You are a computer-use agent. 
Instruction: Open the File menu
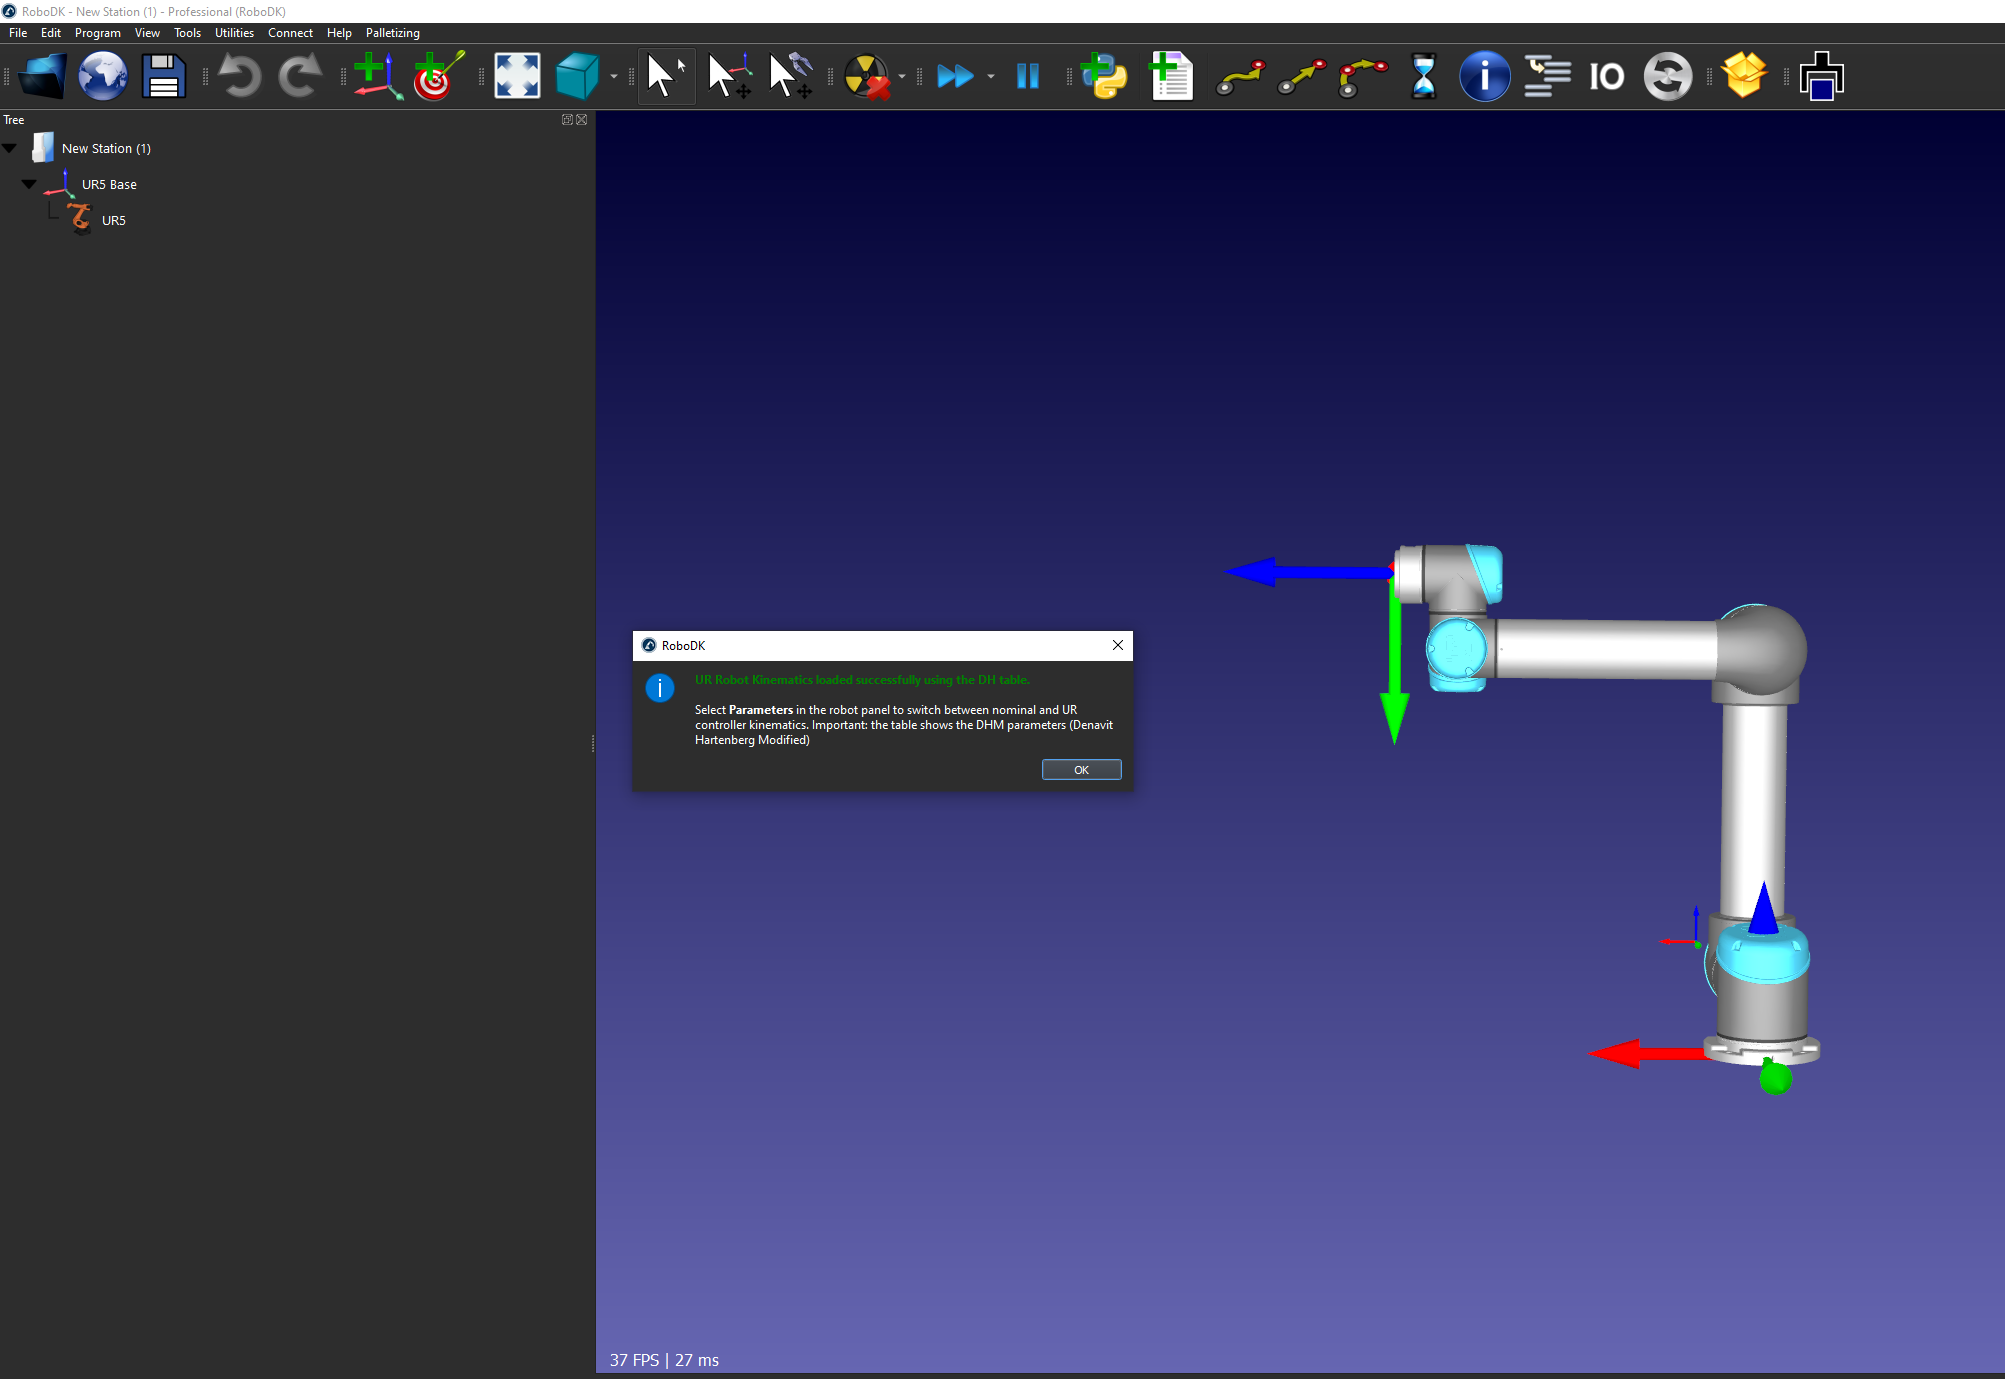point(18,33)
